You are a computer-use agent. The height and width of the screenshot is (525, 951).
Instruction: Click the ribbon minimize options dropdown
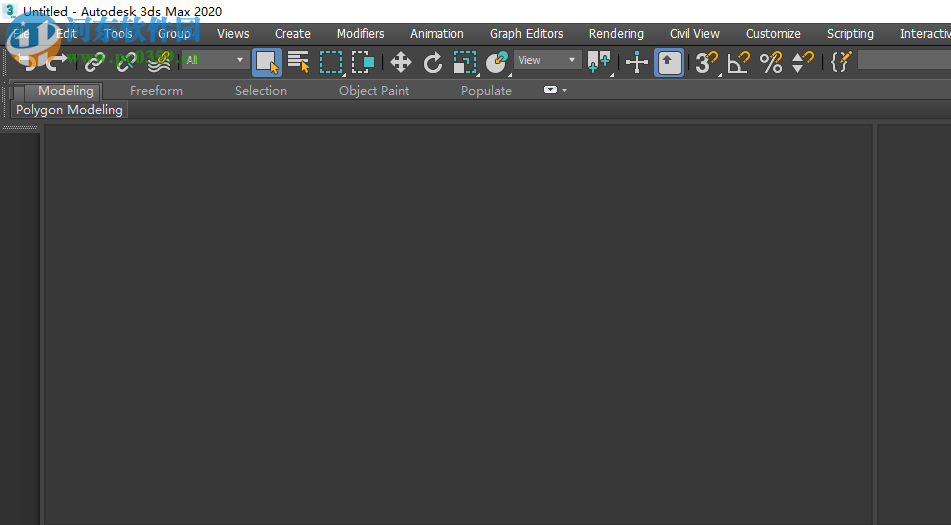[555, 90]
